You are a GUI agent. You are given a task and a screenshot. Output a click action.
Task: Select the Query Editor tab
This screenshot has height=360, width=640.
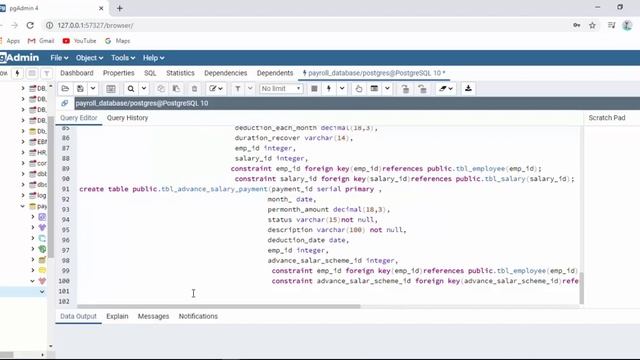pos(79,118)
